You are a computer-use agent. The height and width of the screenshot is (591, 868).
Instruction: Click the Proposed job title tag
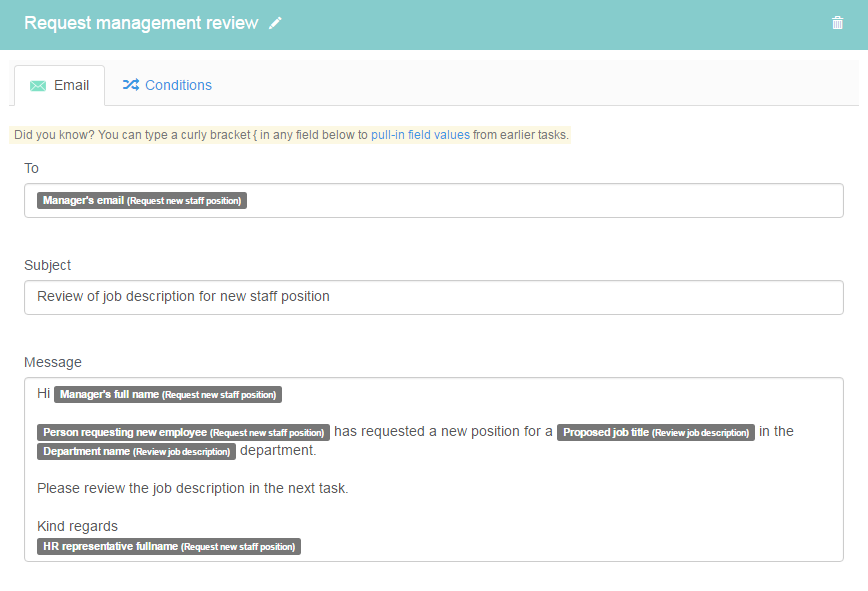pyautogui.click(x=655, y=432)
